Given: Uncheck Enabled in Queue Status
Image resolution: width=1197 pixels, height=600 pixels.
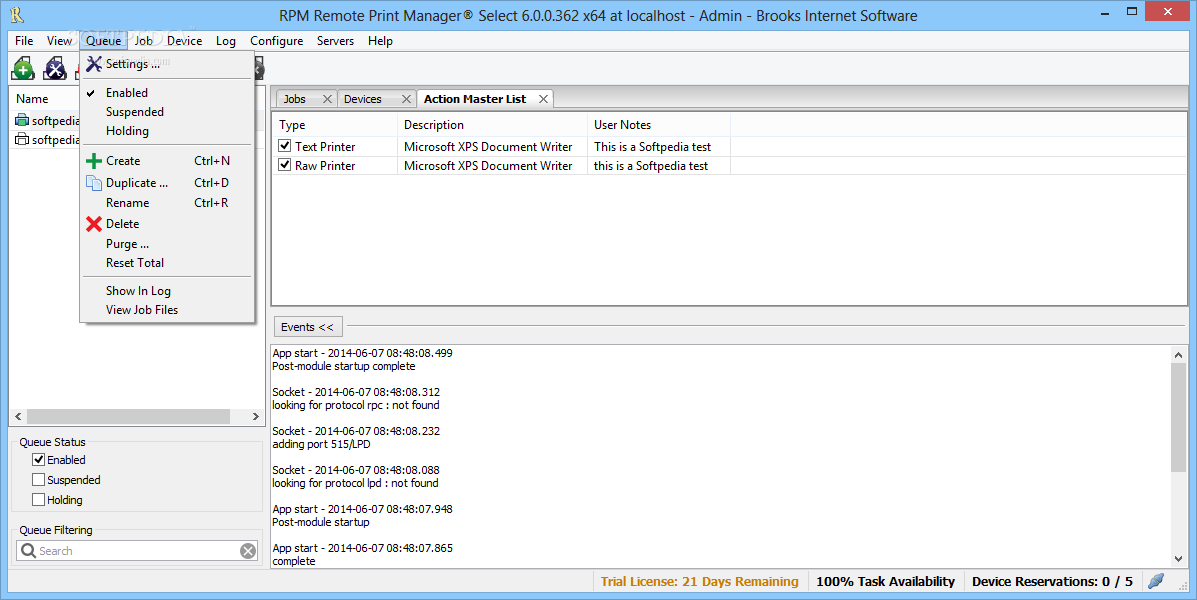Looking at the screenshot, I should pos(38,460).
